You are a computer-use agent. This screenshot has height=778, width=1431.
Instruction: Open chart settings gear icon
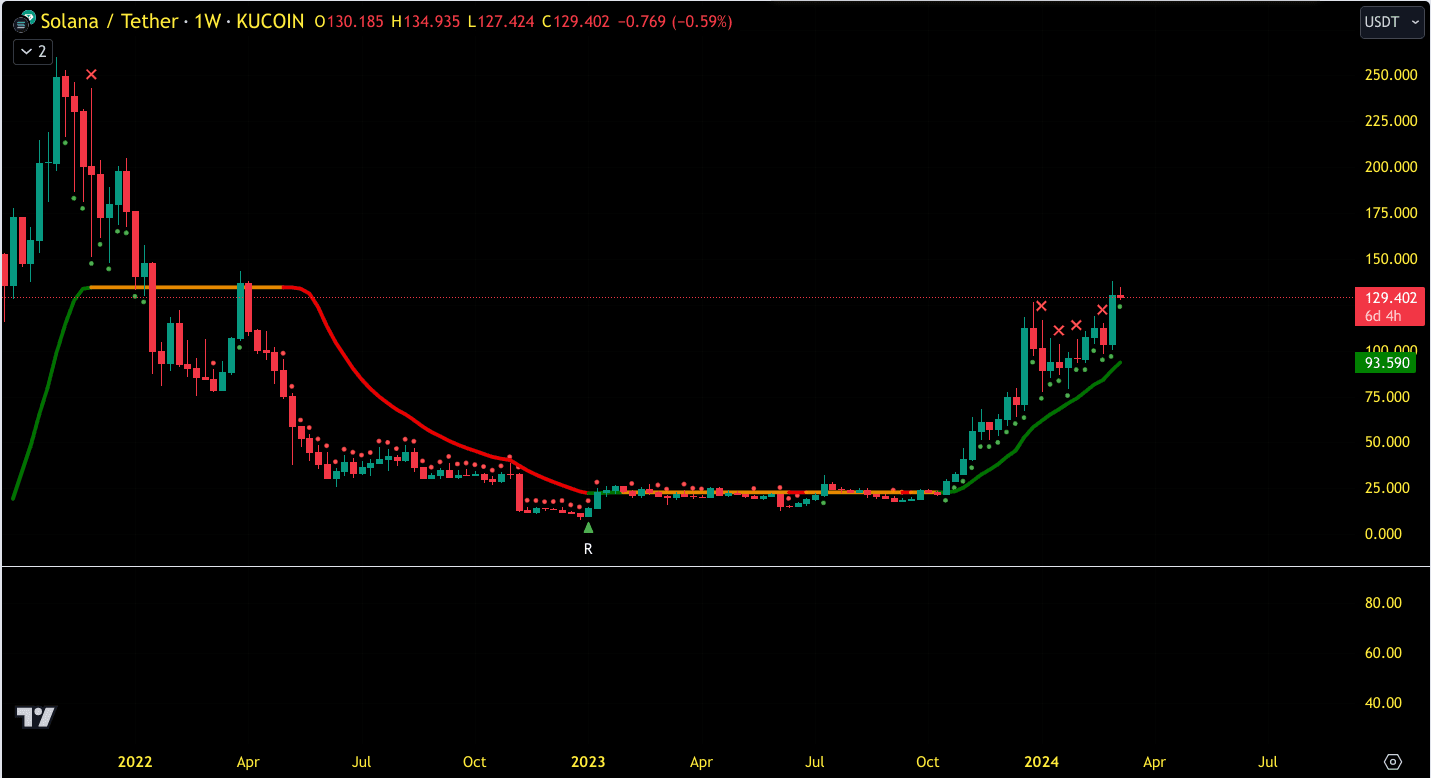click(x=1394, y=762)
